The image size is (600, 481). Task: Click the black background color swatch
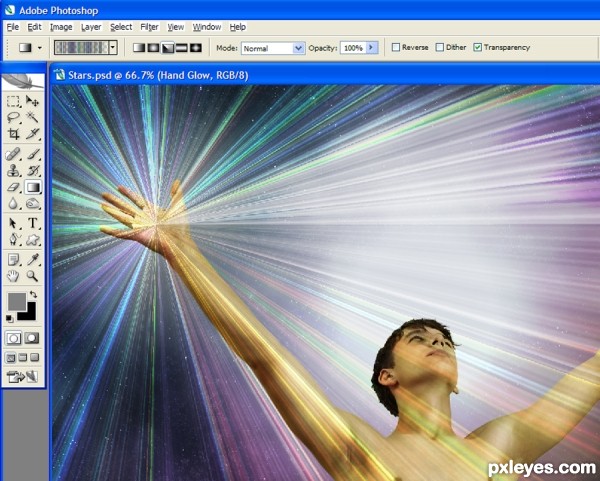point(31,315)
